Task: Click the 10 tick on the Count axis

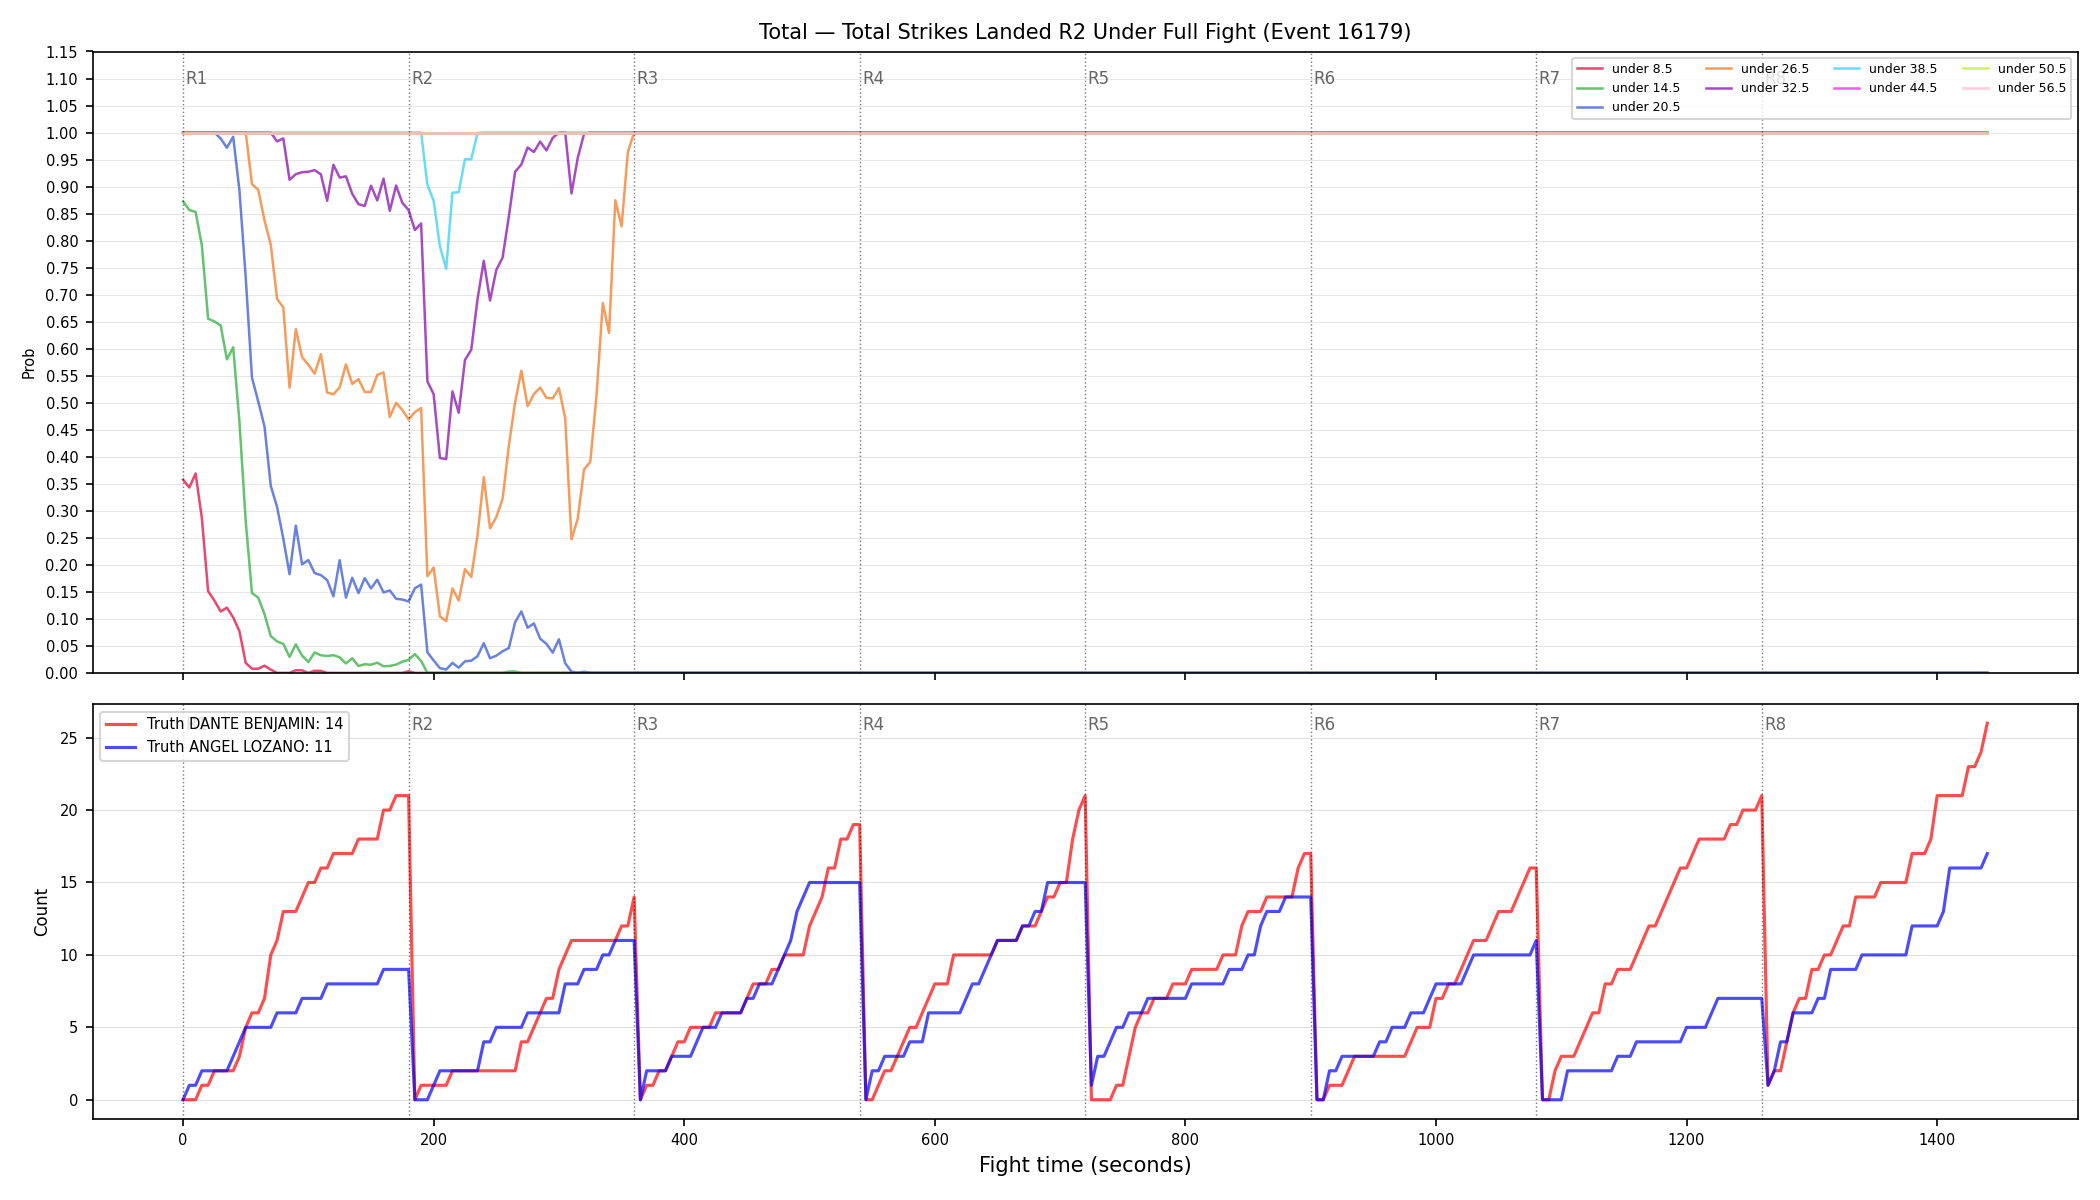Action: (x=70, y=955)
